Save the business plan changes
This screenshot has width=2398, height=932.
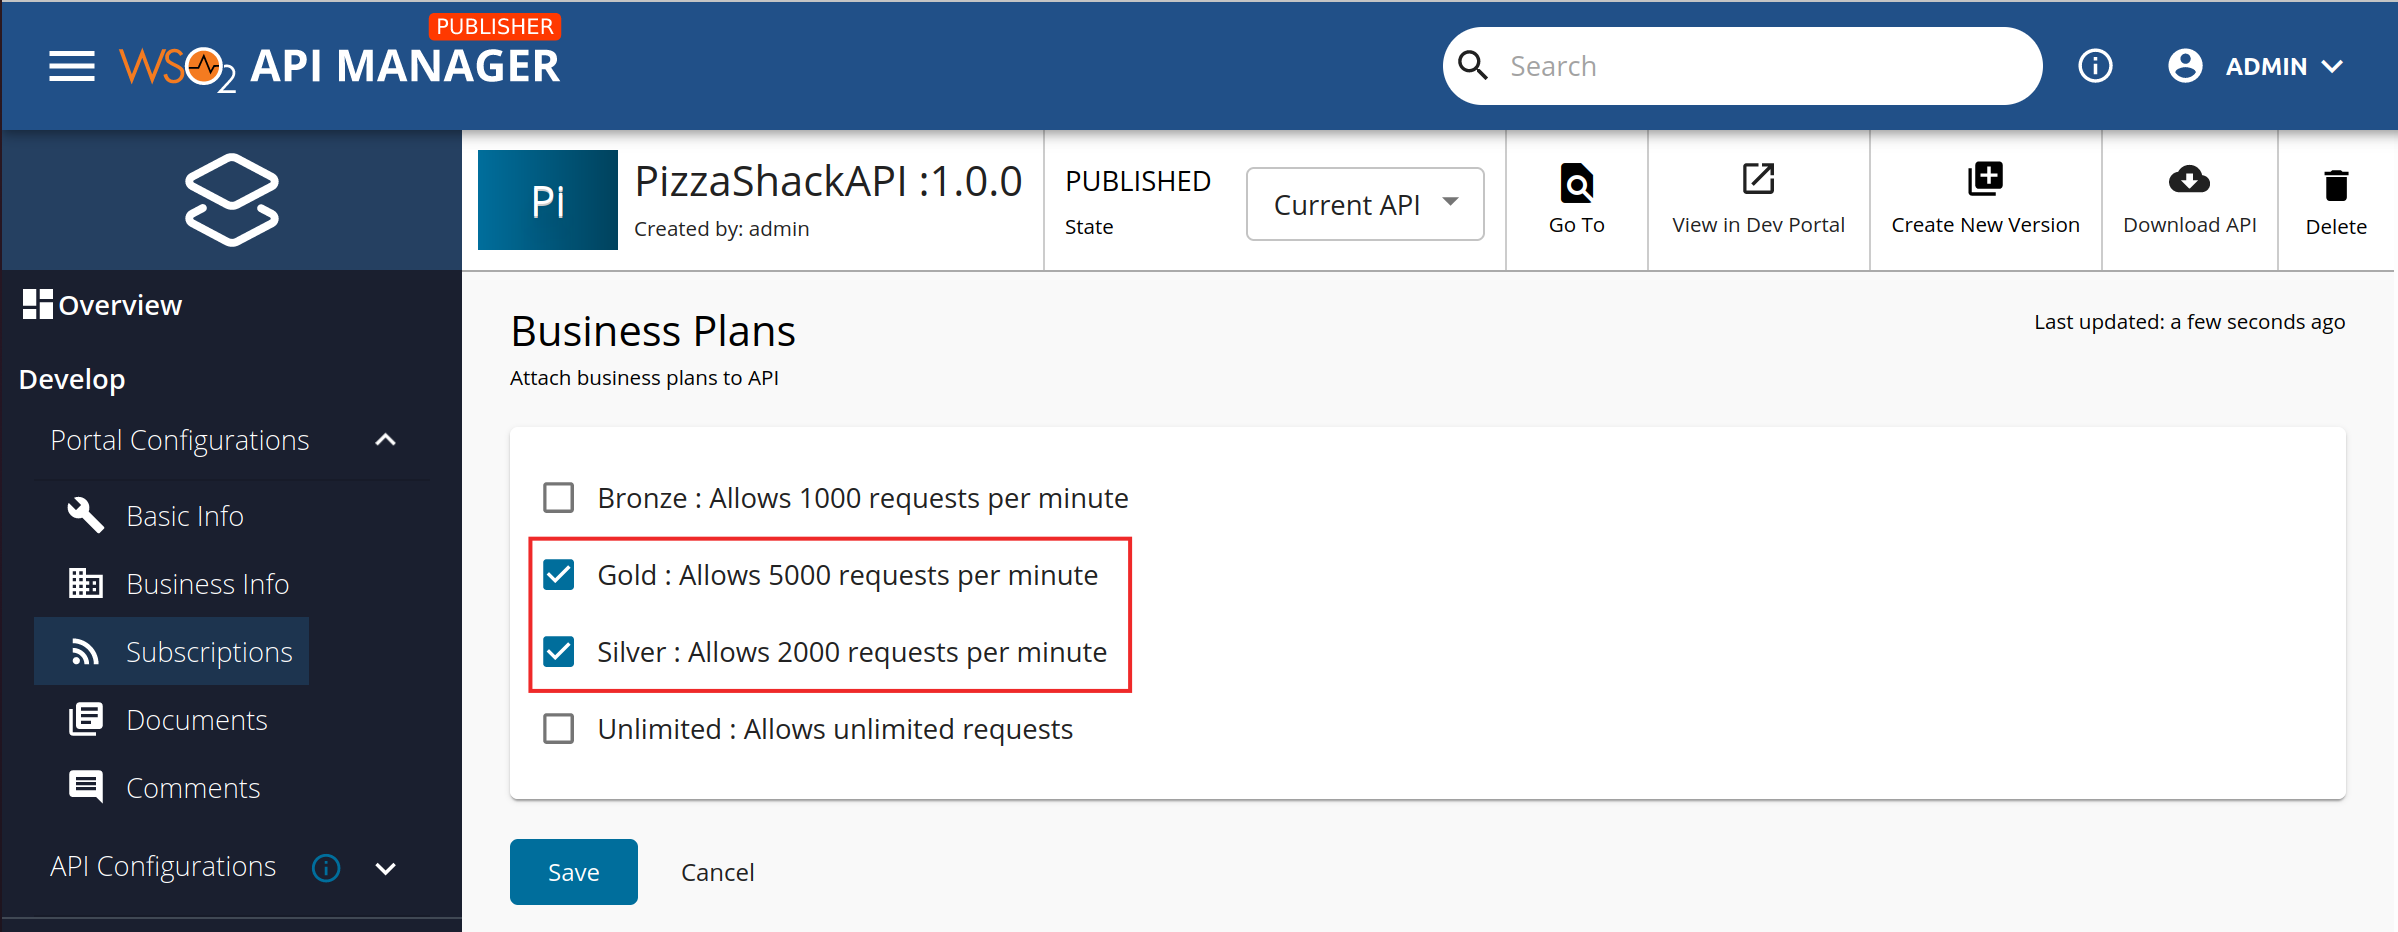[573, 871]
